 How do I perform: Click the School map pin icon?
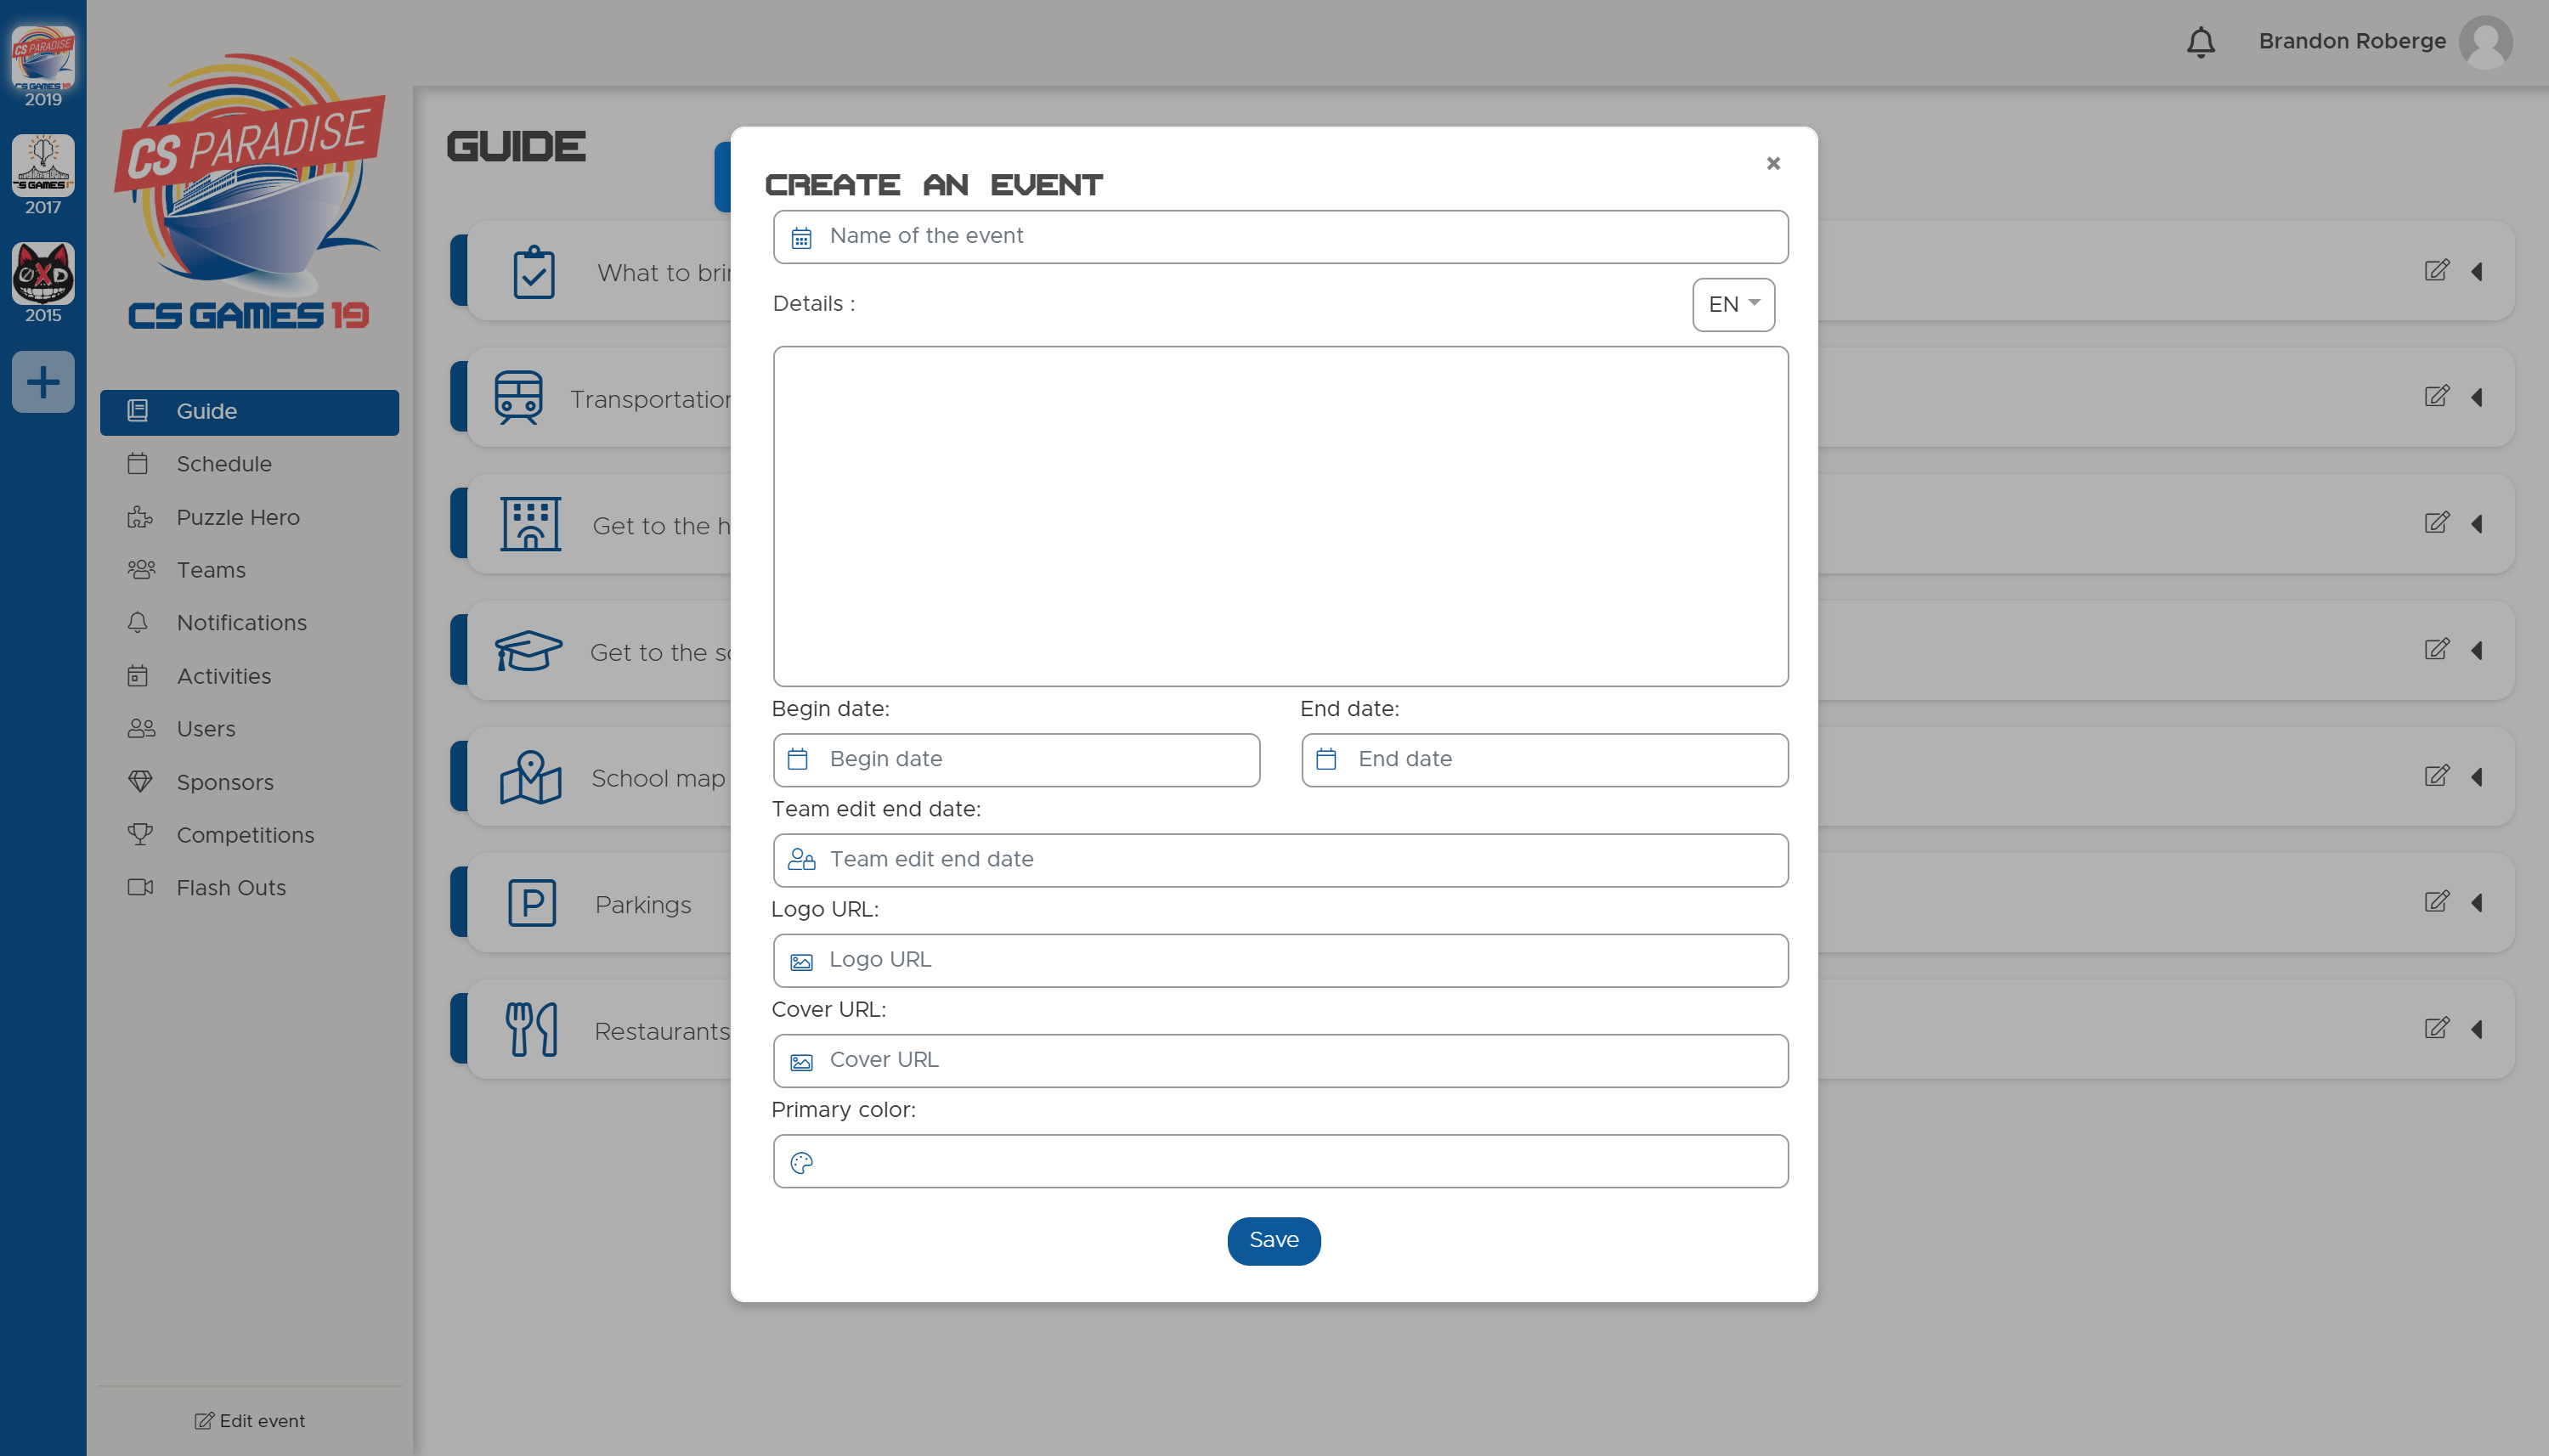(x=530, y=777)
